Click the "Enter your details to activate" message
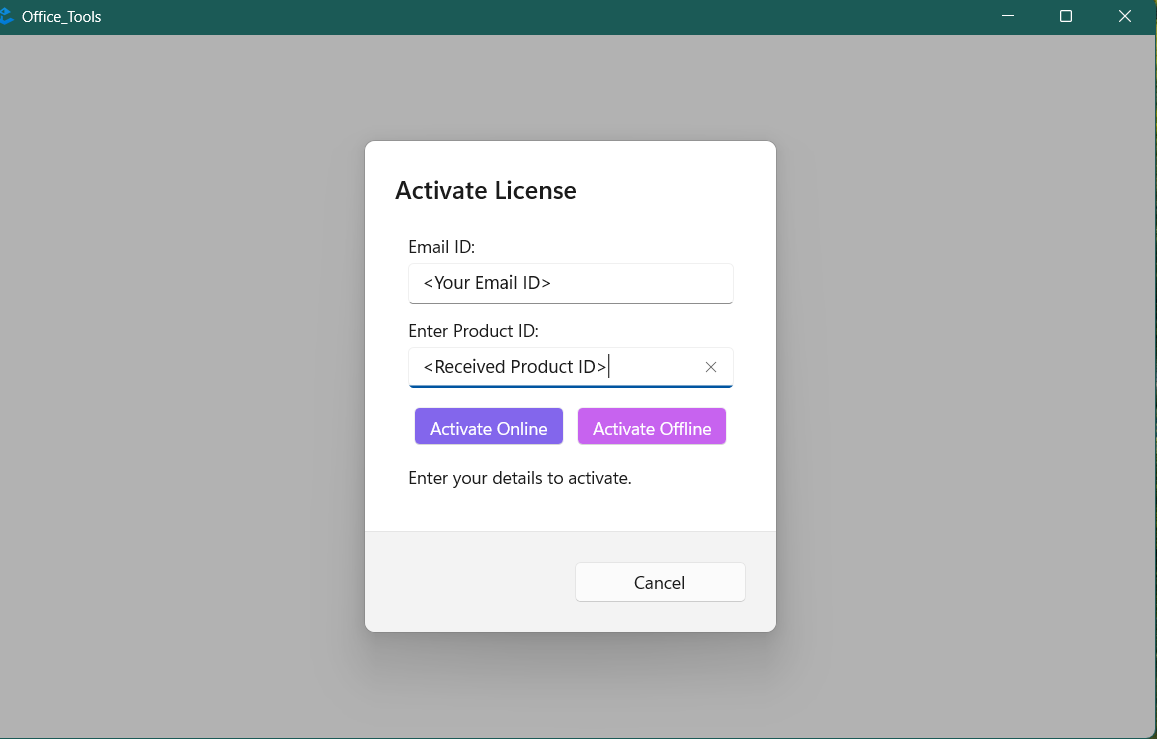 tap(519, 478)
